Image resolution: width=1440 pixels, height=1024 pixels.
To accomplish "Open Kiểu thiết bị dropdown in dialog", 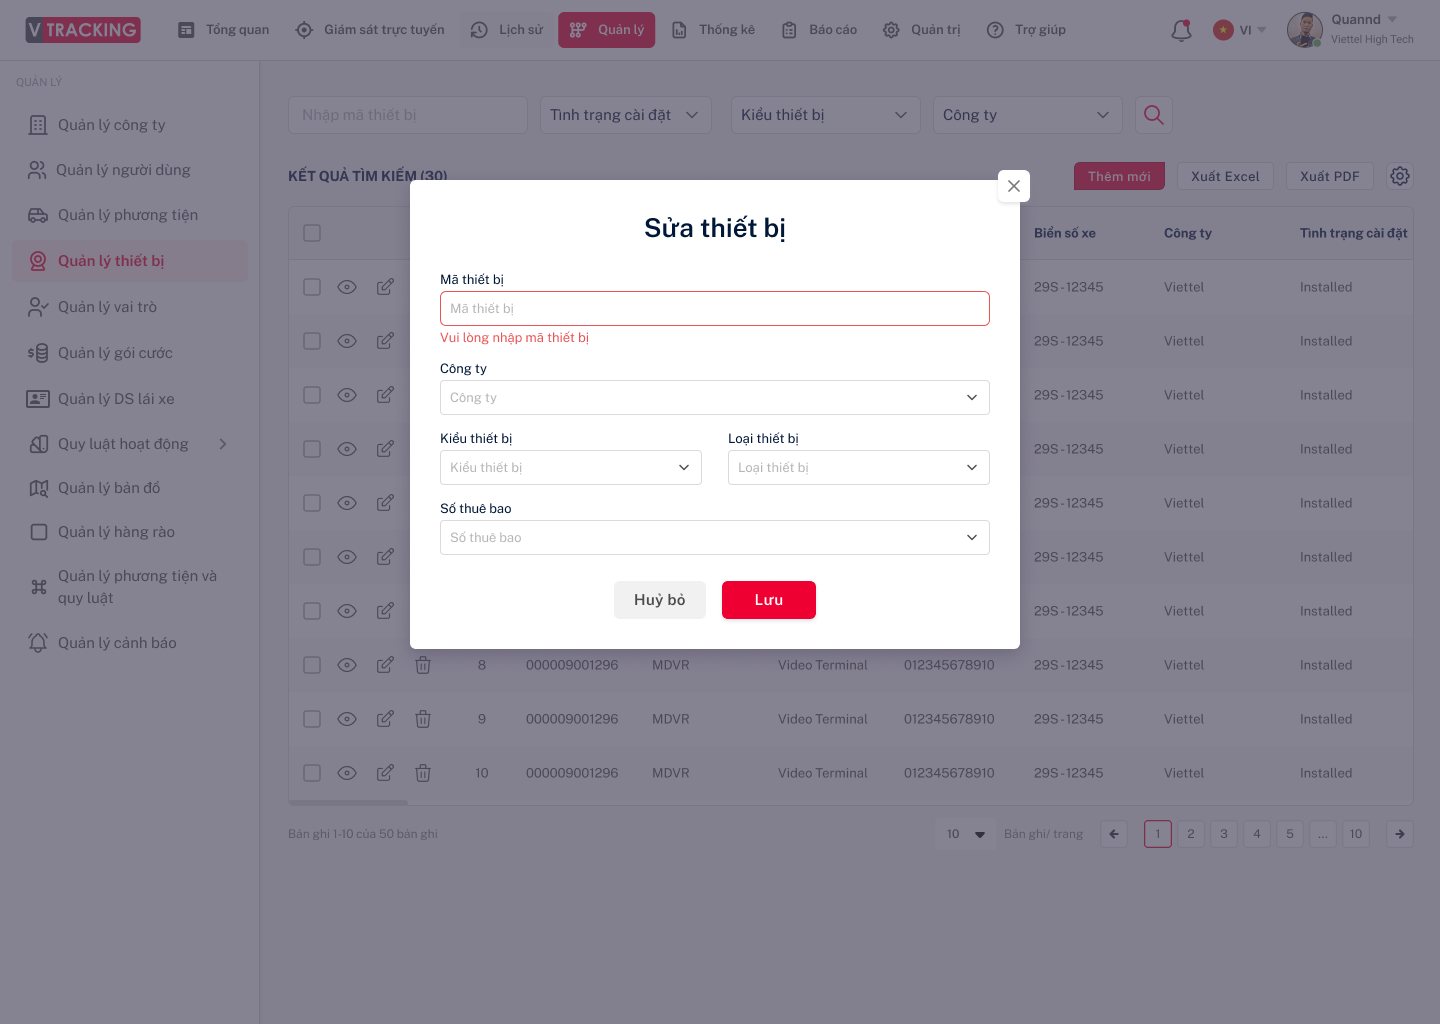I will pos(571,467).
